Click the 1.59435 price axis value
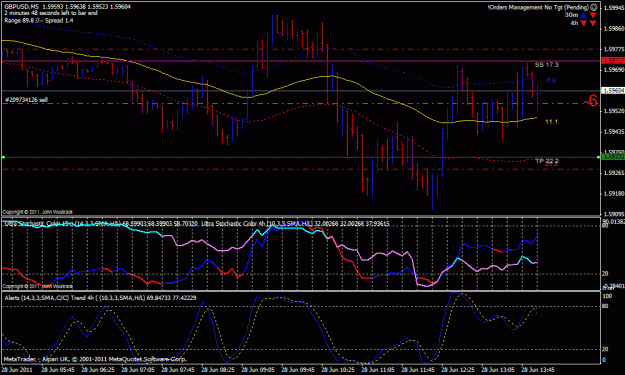Viewport: 625px width, 375px height. pyautogui.click(x=614, y=132)
